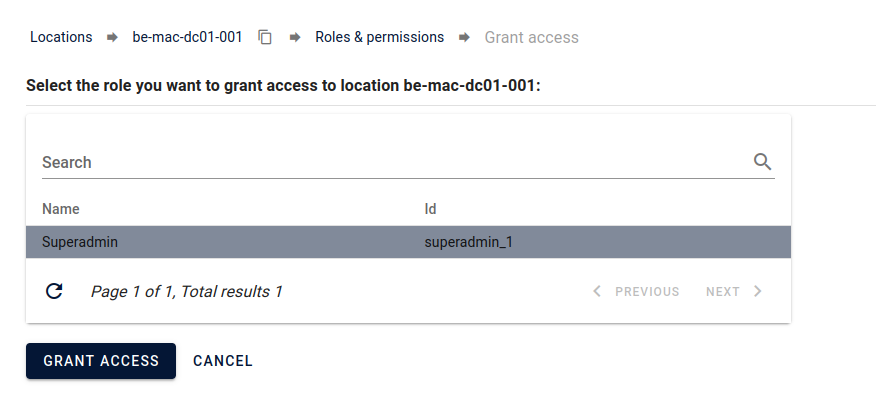
Task: Refresh the roles list
Action: (54, 291)
